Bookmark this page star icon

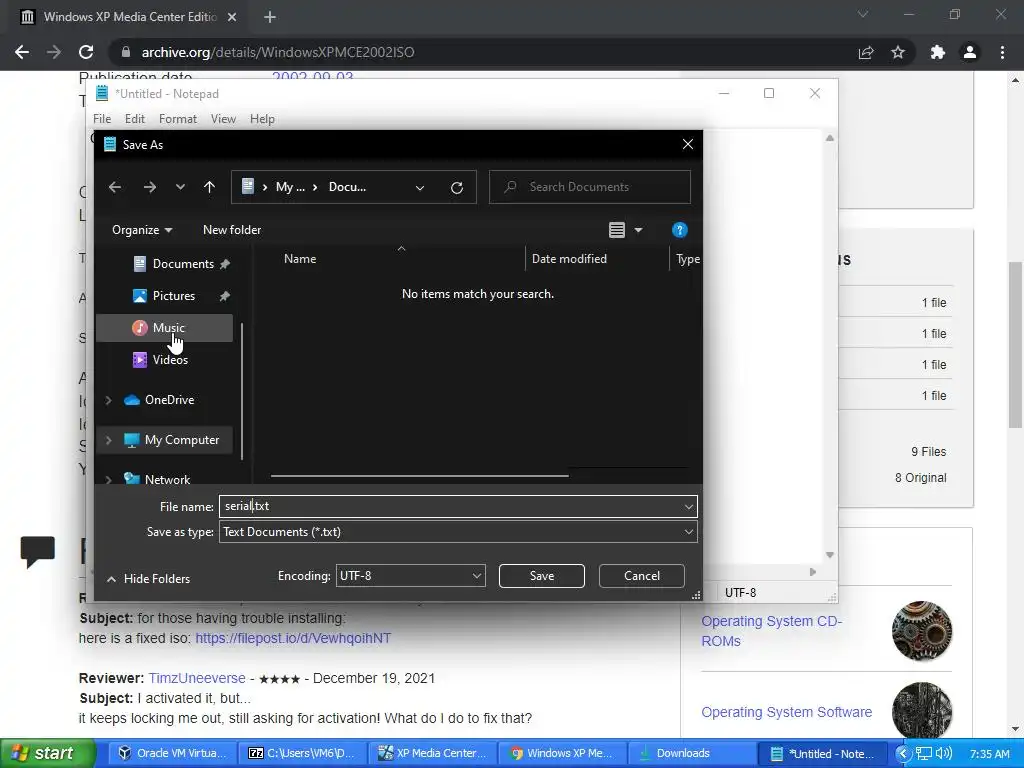(x=898, y=52)
